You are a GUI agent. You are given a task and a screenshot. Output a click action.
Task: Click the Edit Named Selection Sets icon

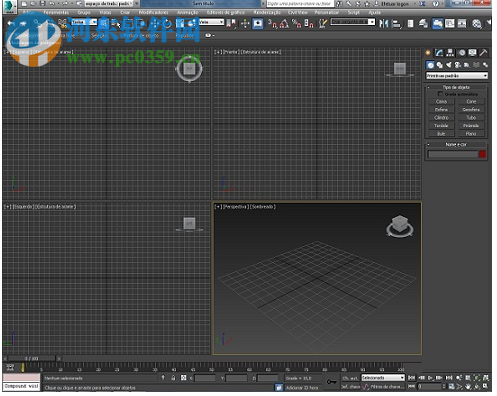[x=322, y=24]
